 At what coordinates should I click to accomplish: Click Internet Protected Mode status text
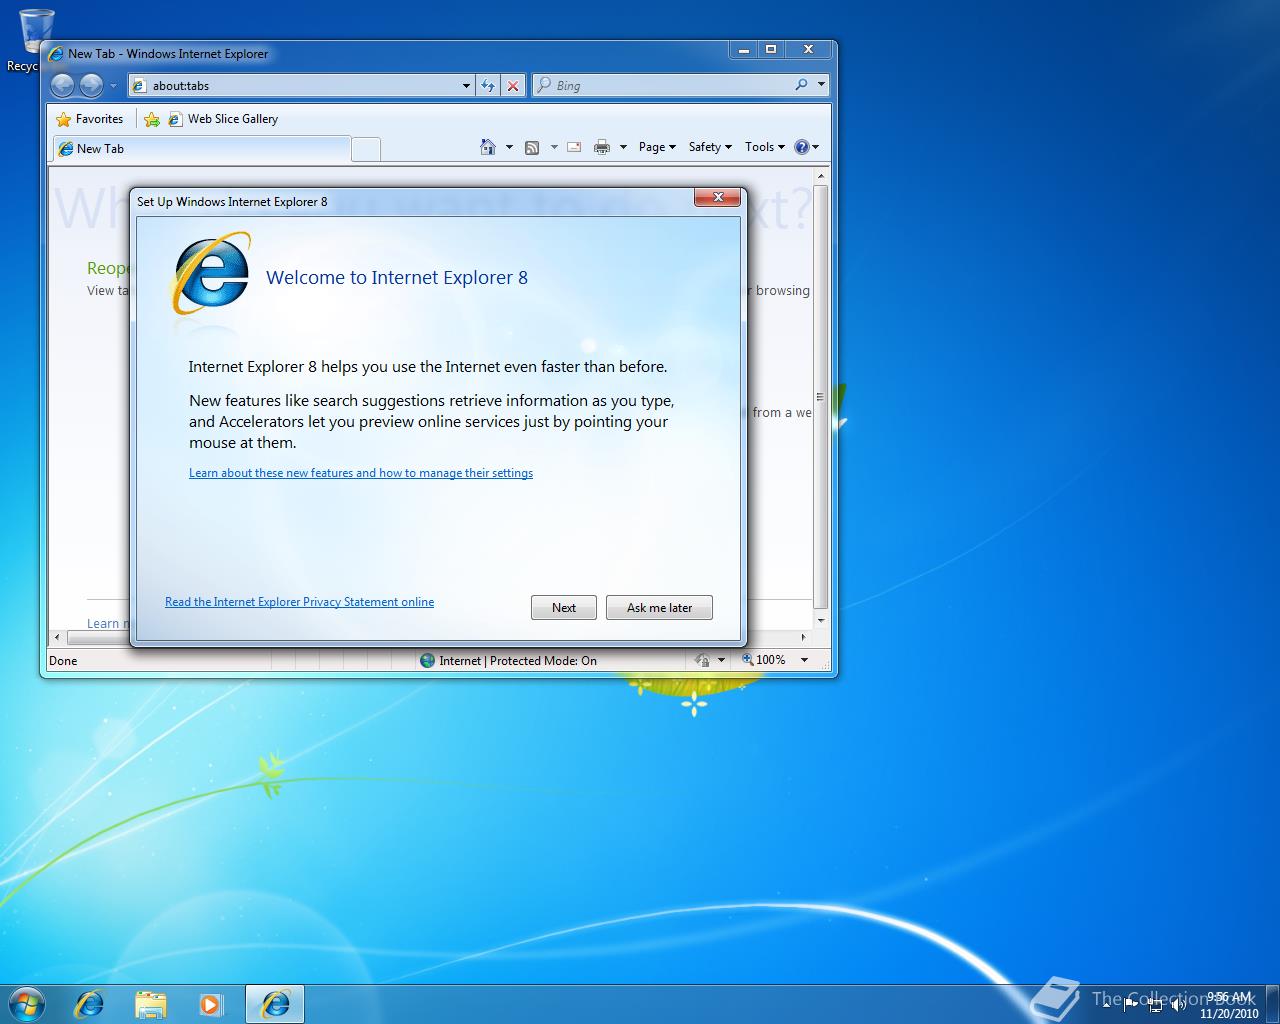click(517, 661)
